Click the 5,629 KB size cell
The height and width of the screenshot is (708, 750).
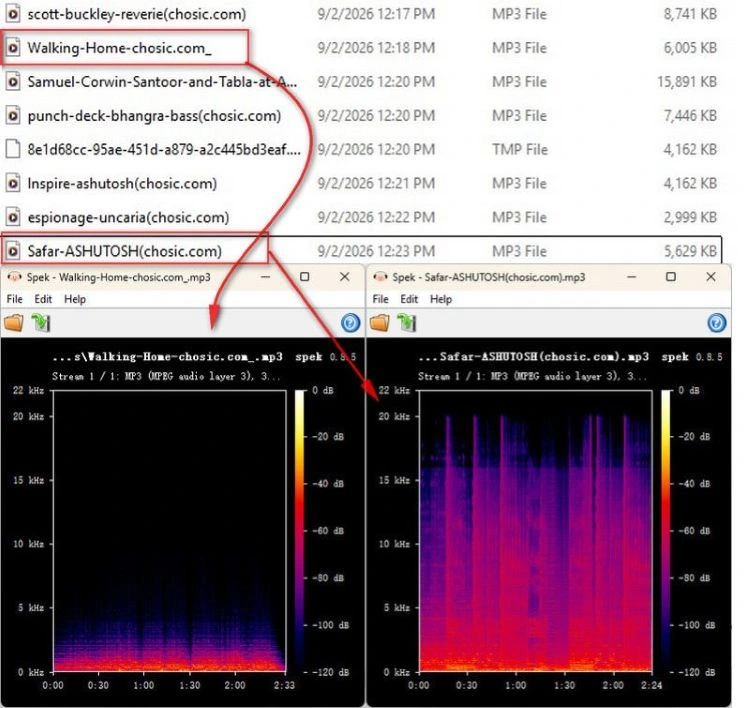click(690, 251)
